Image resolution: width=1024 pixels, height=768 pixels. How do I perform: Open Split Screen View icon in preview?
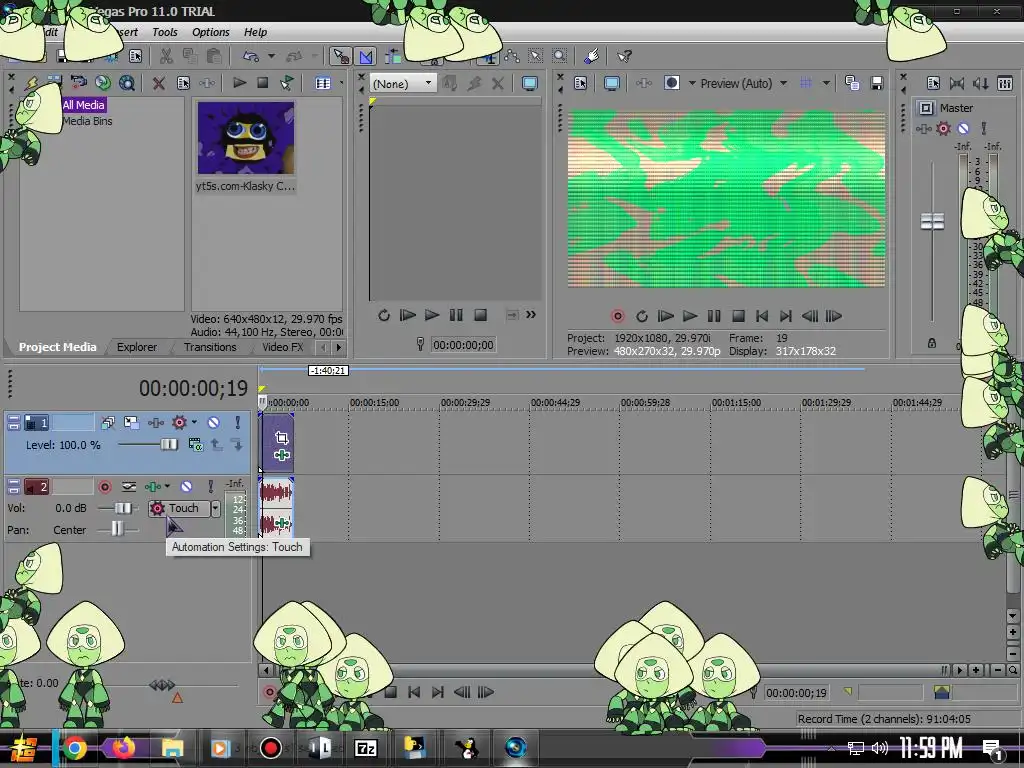pyautogui.click(x=671, y=83)
